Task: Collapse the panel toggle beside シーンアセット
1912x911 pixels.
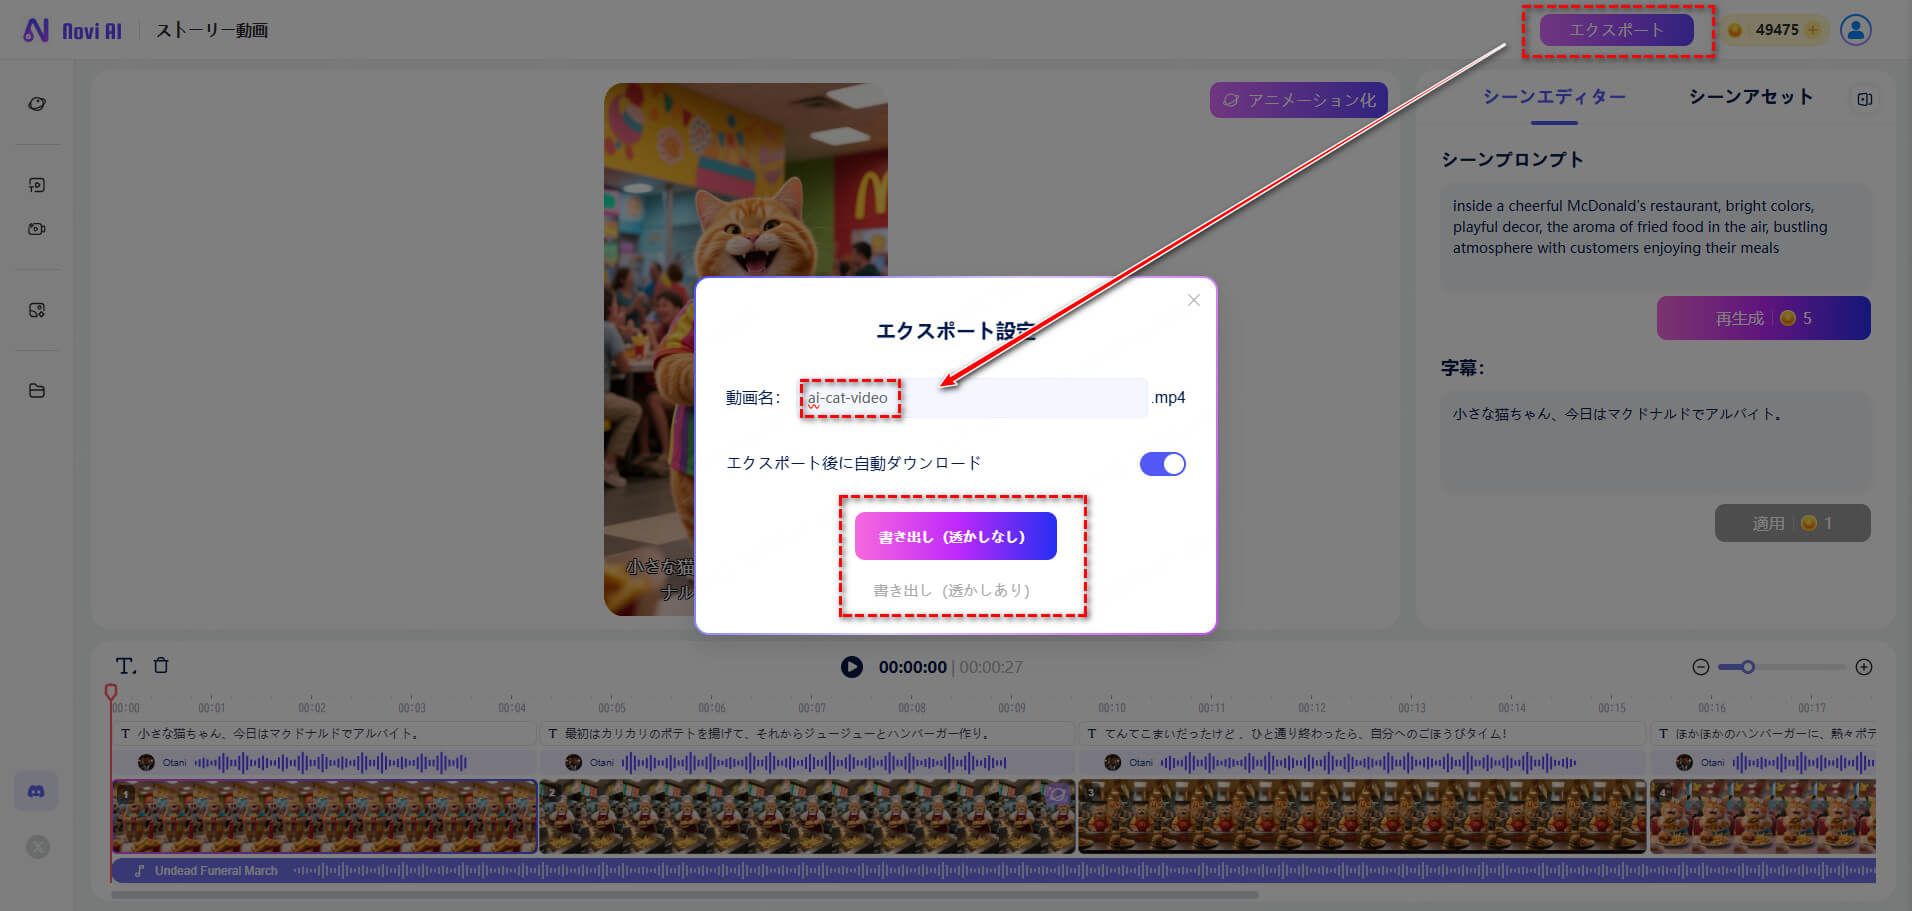Action: tap(1864, 99)
